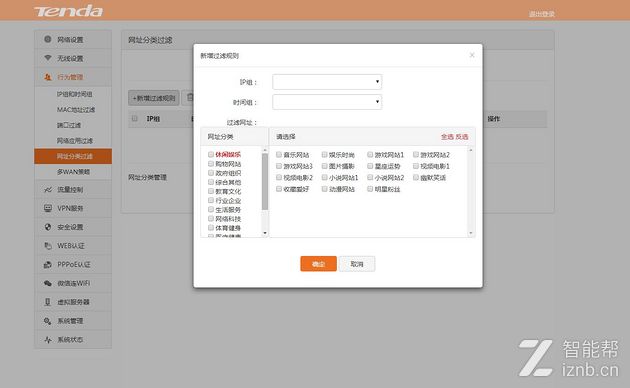Image resolution: width=630 pixels, height=388 pixels.
Task: Confirm with the orange 确定 button
Action: (x=318, y=264)
